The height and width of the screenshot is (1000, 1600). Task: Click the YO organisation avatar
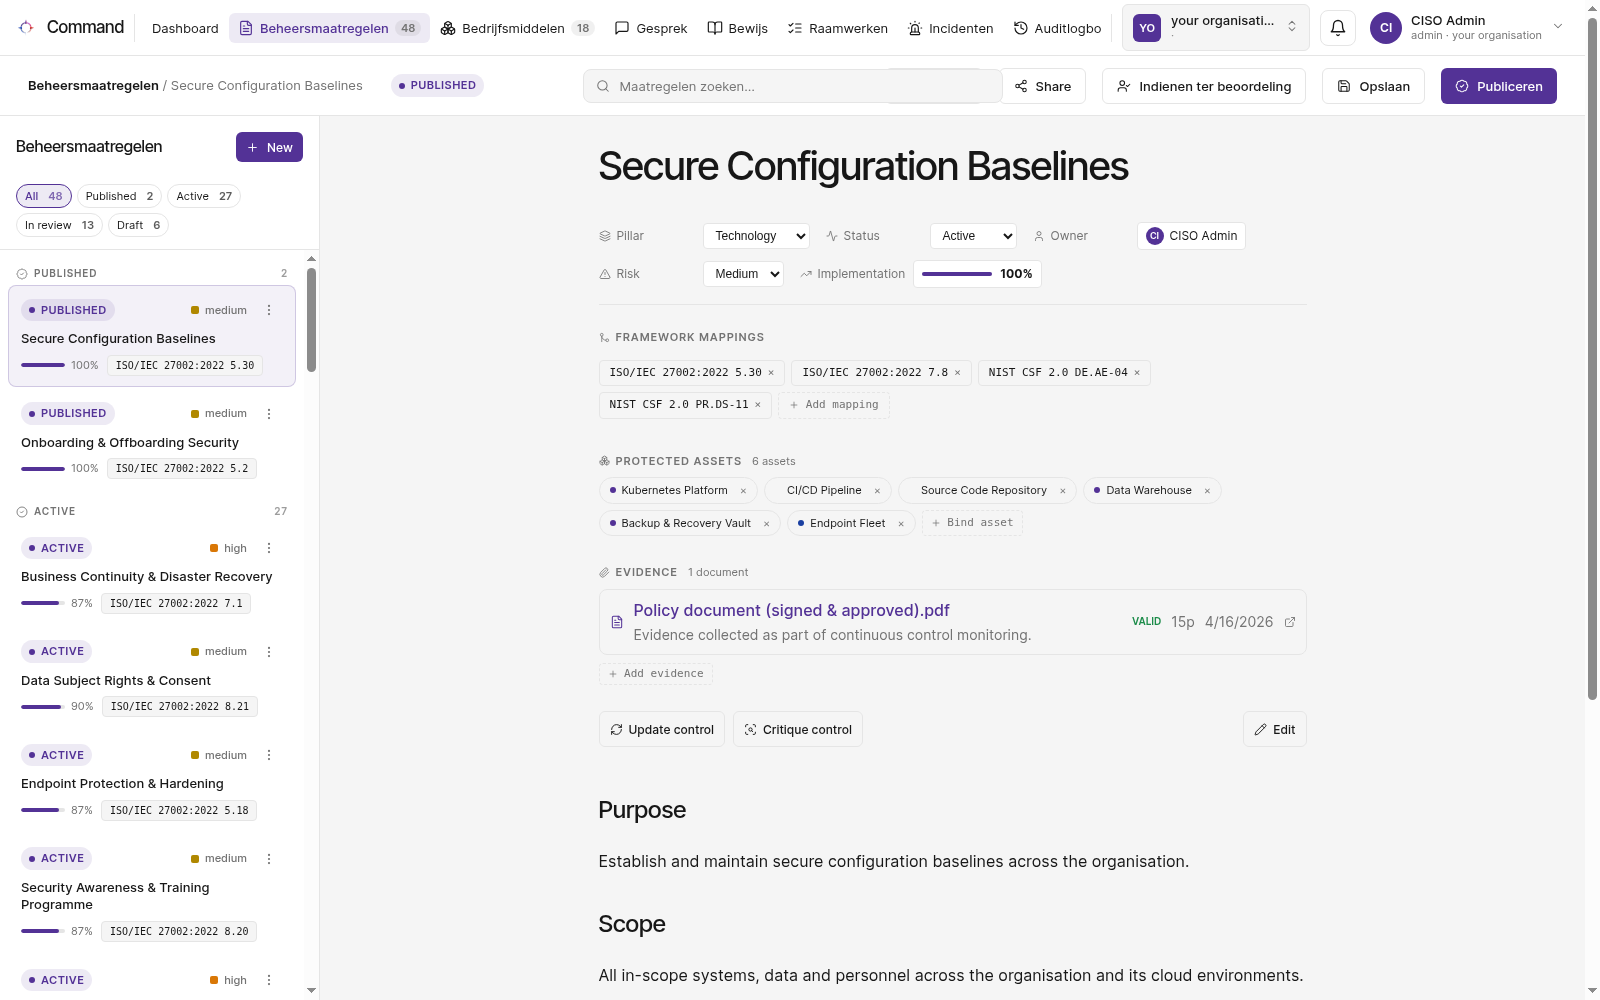1147,28
